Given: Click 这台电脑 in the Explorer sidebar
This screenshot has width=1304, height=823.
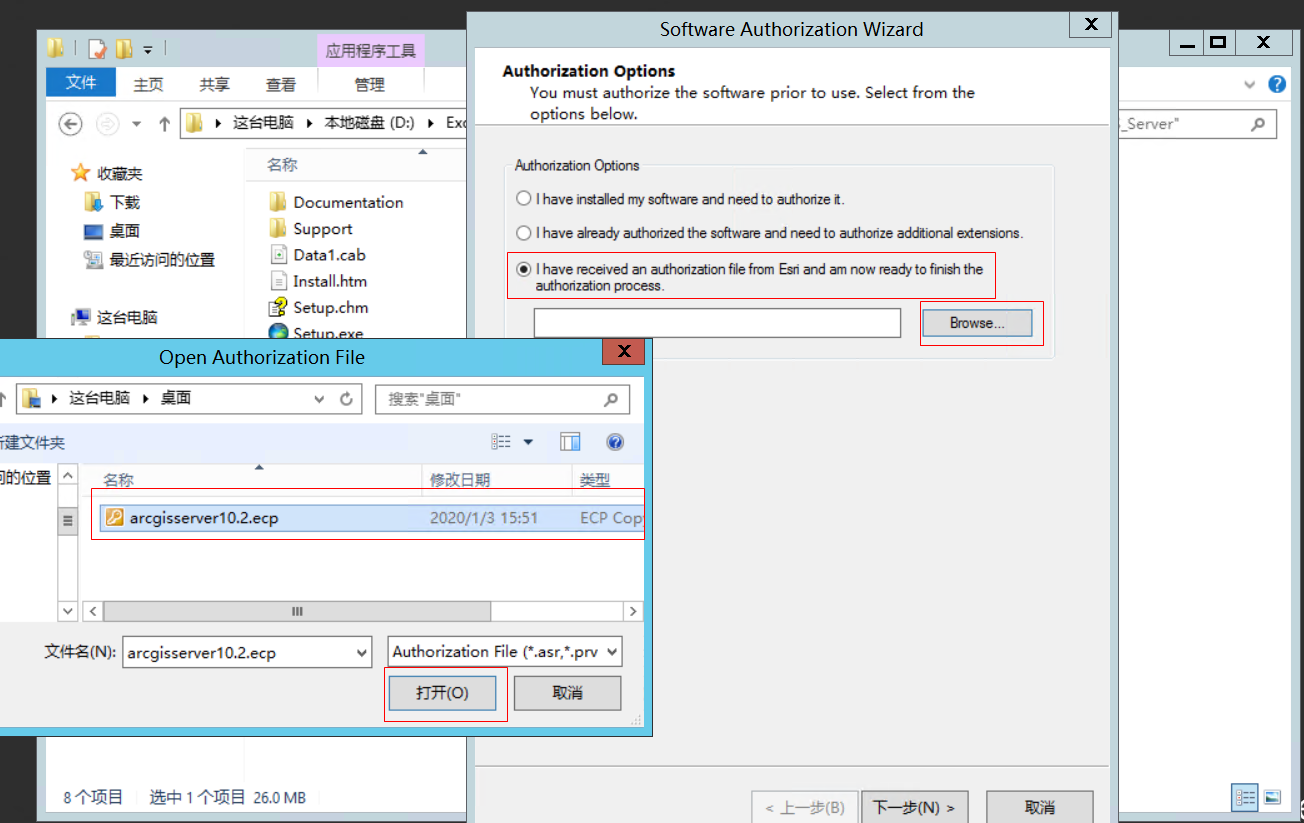Looking at the screenshot, I should coord(127,318).
